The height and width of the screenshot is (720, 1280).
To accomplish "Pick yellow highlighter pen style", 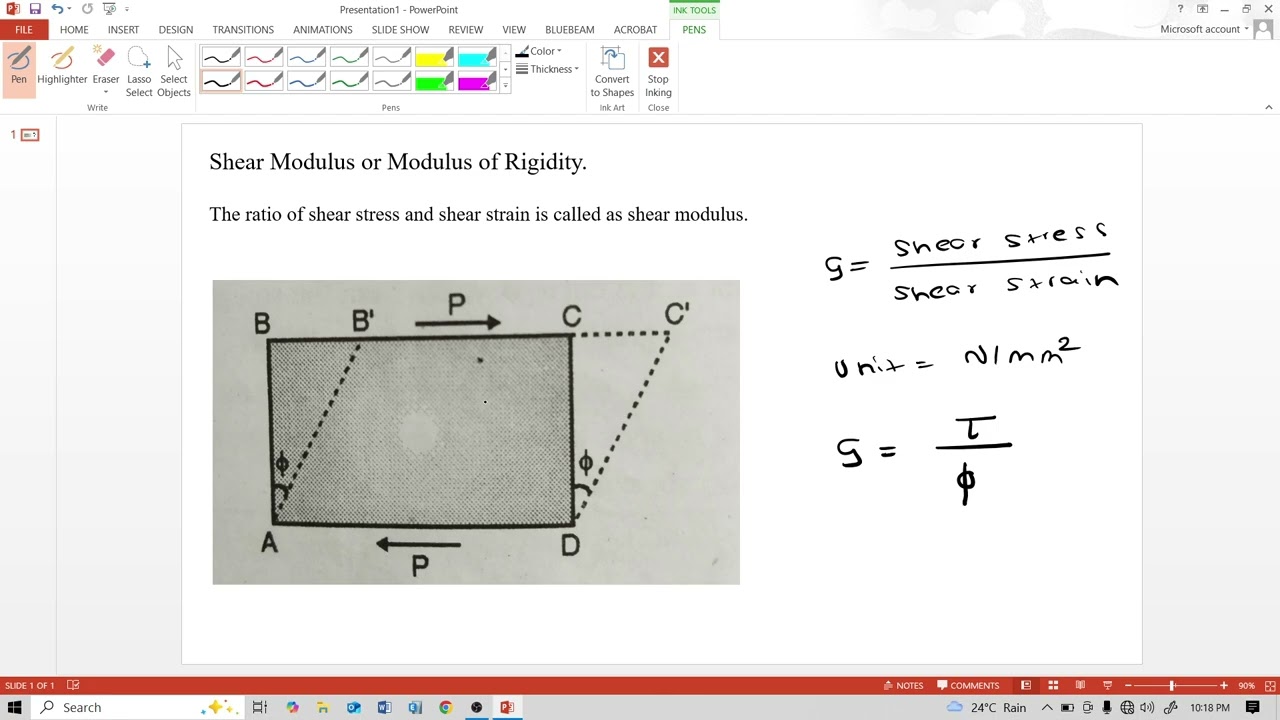I will click(434, 57).
